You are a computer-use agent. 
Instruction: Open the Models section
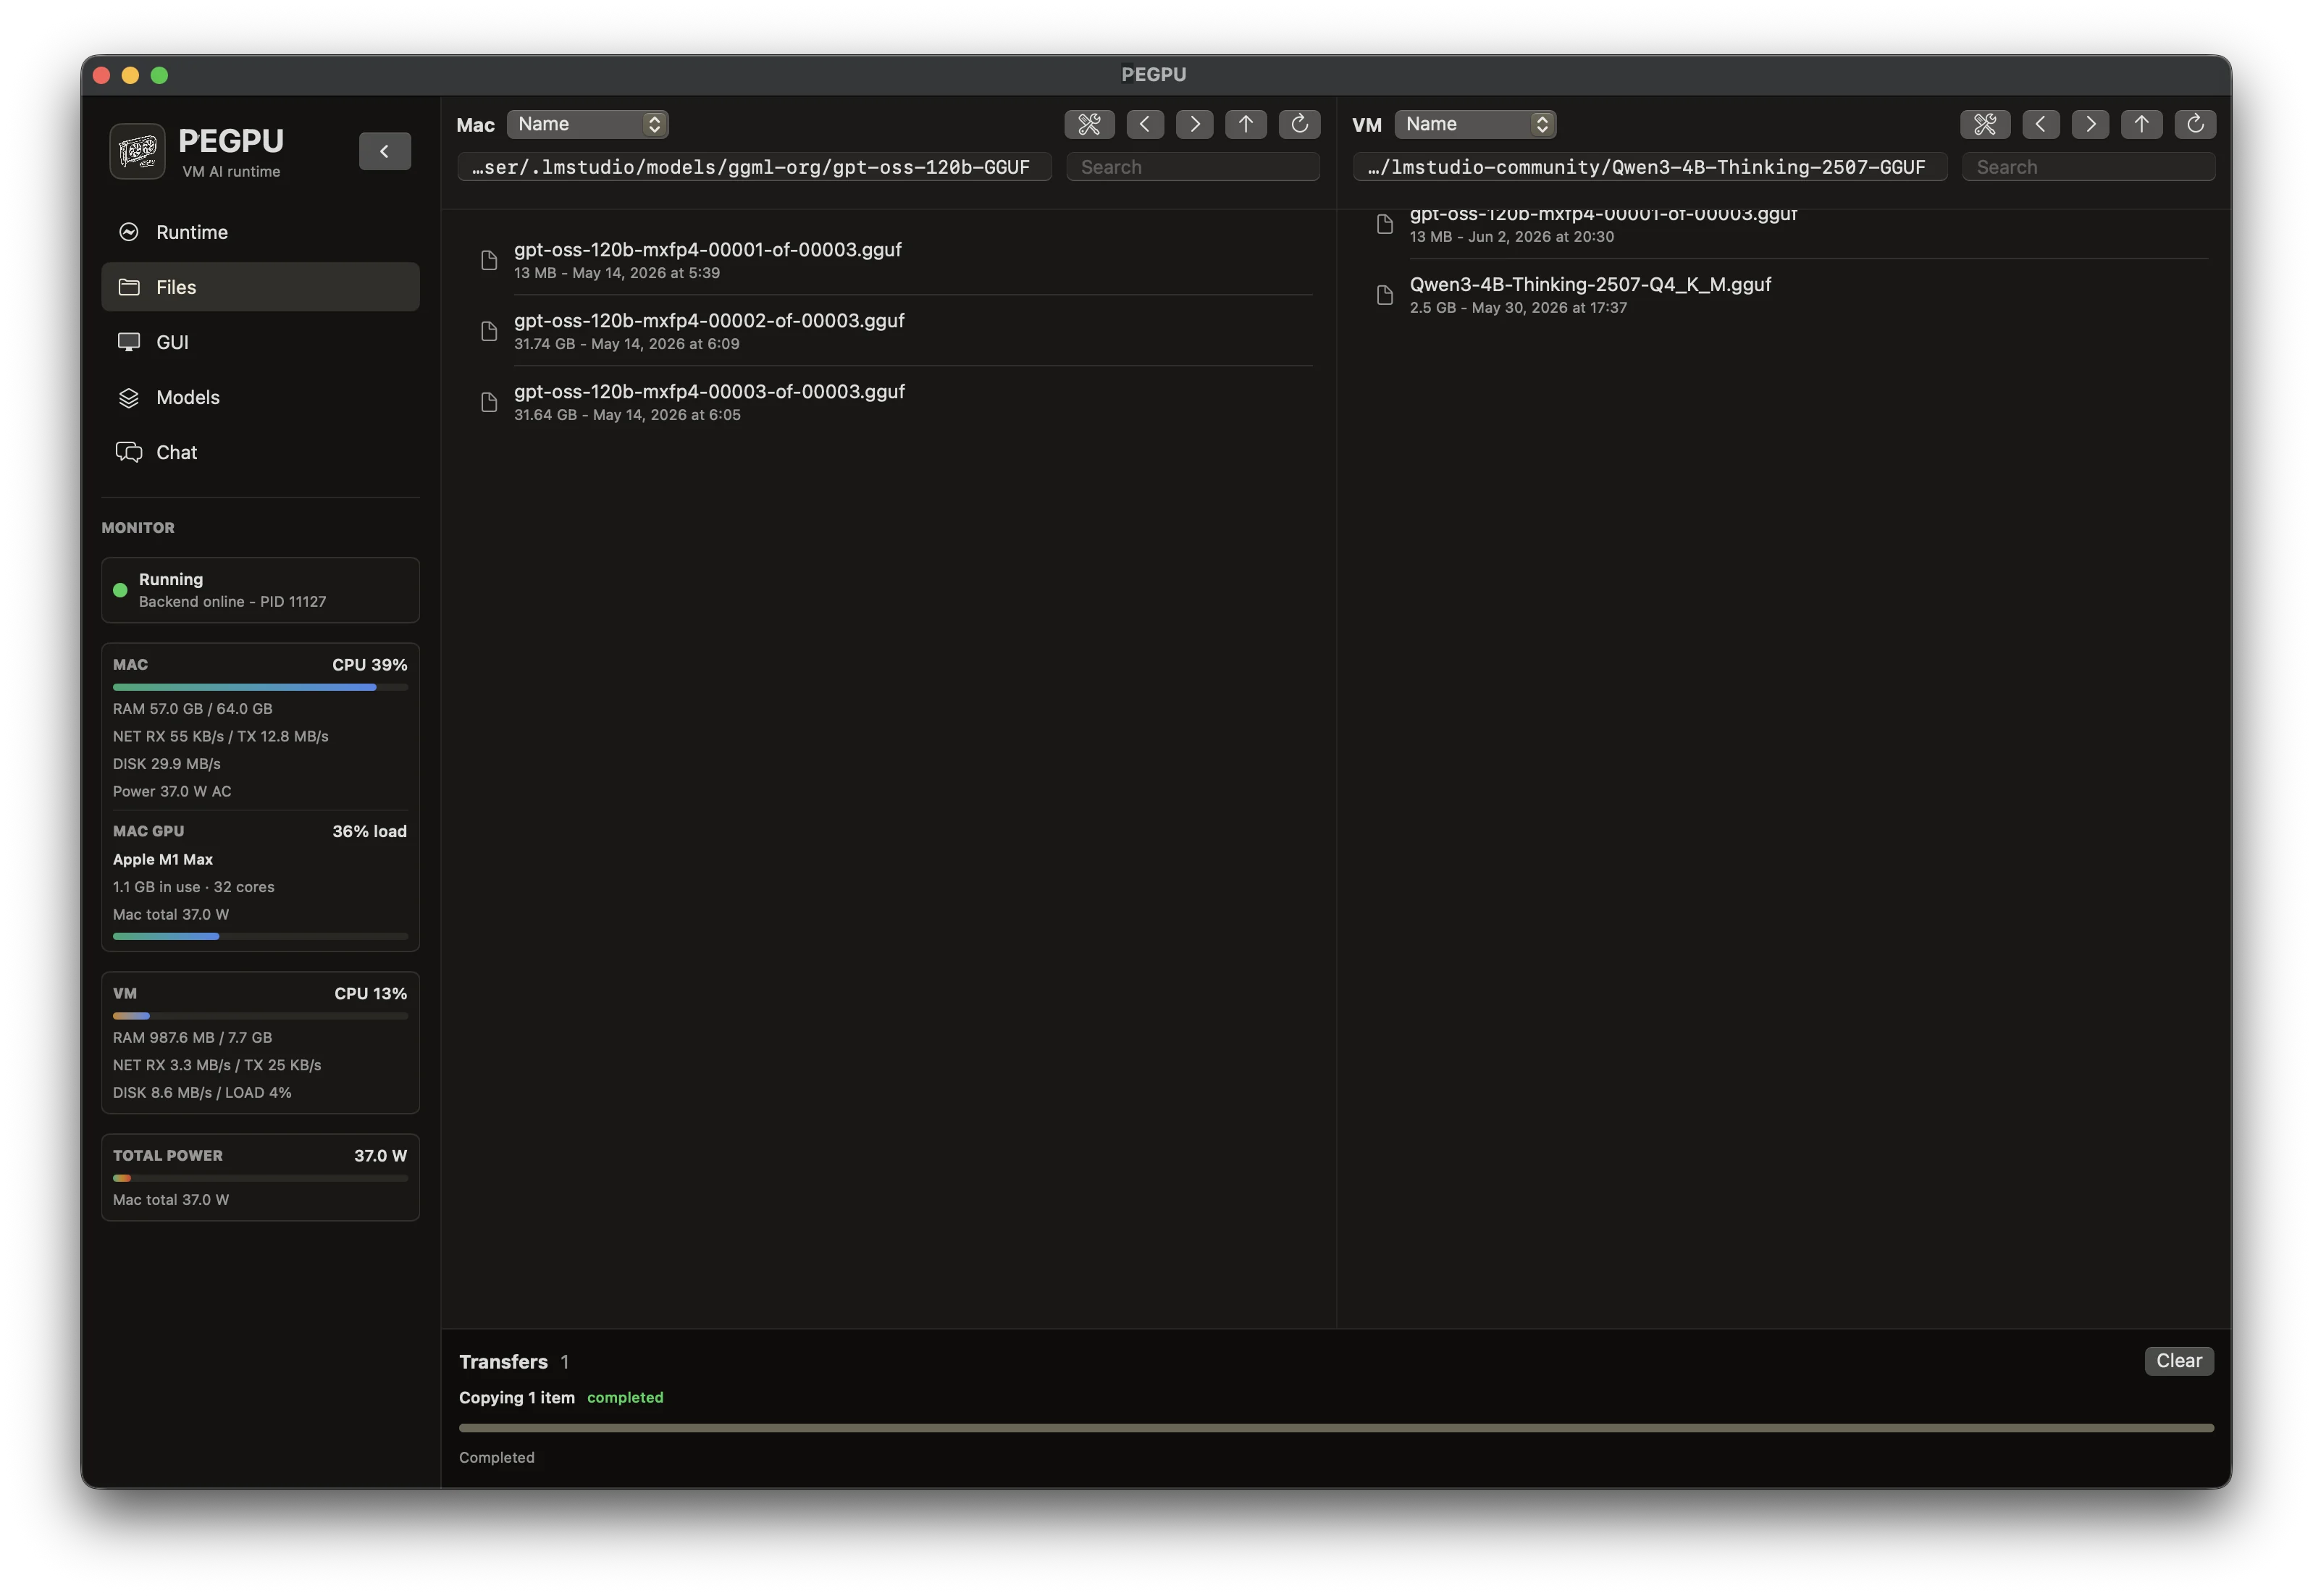[260, 397]
